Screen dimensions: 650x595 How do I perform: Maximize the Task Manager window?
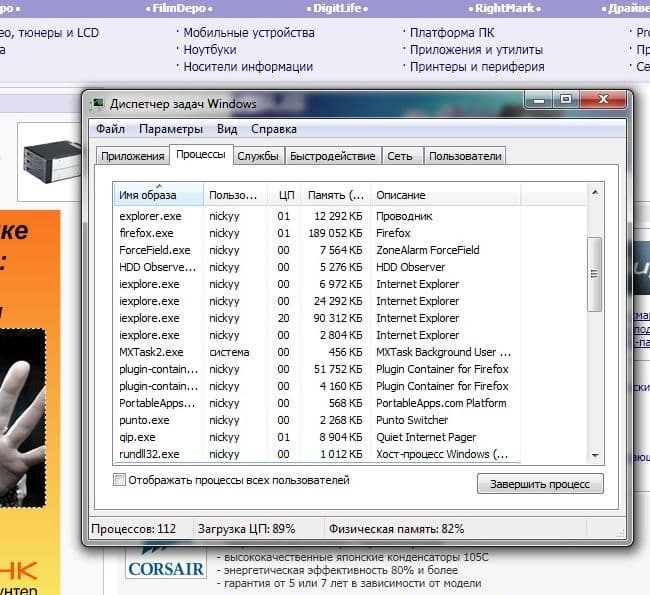(566, 100)
